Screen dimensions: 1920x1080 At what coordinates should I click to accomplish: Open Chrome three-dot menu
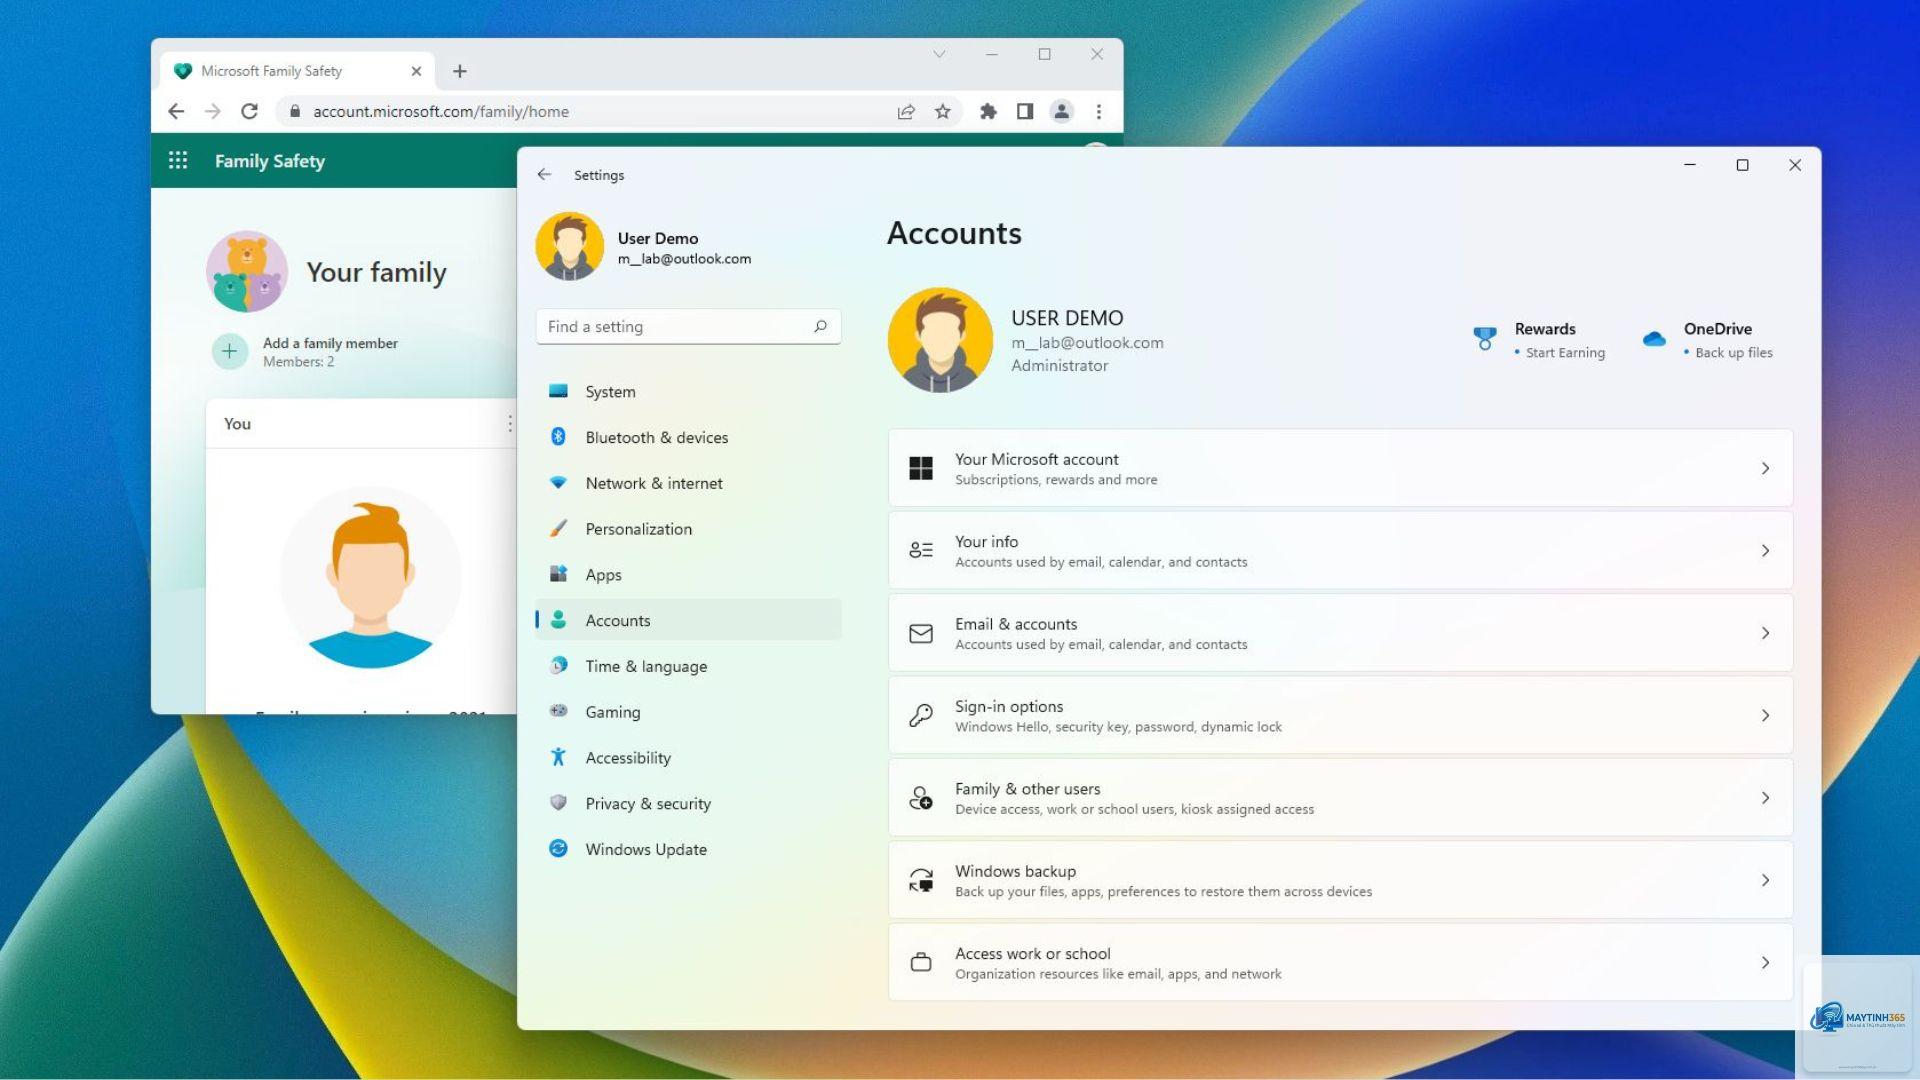[x=1099, y=111]
